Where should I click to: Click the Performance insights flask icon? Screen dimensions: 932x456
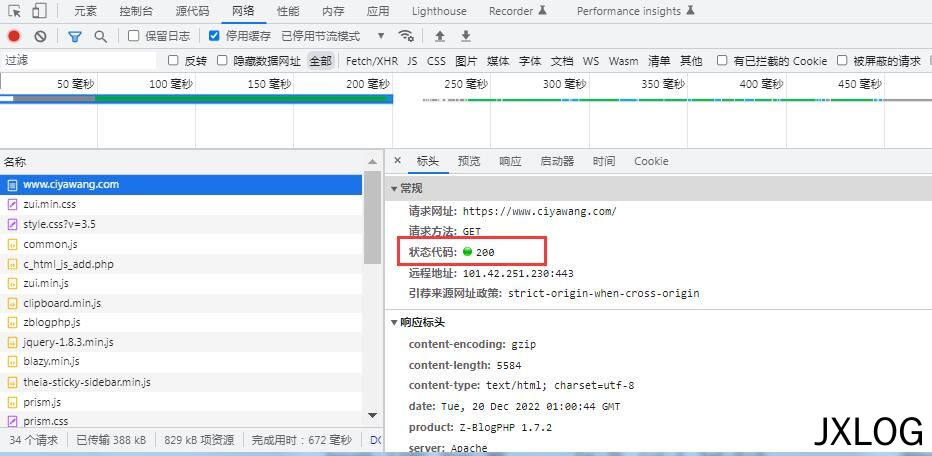coord(689,10)
